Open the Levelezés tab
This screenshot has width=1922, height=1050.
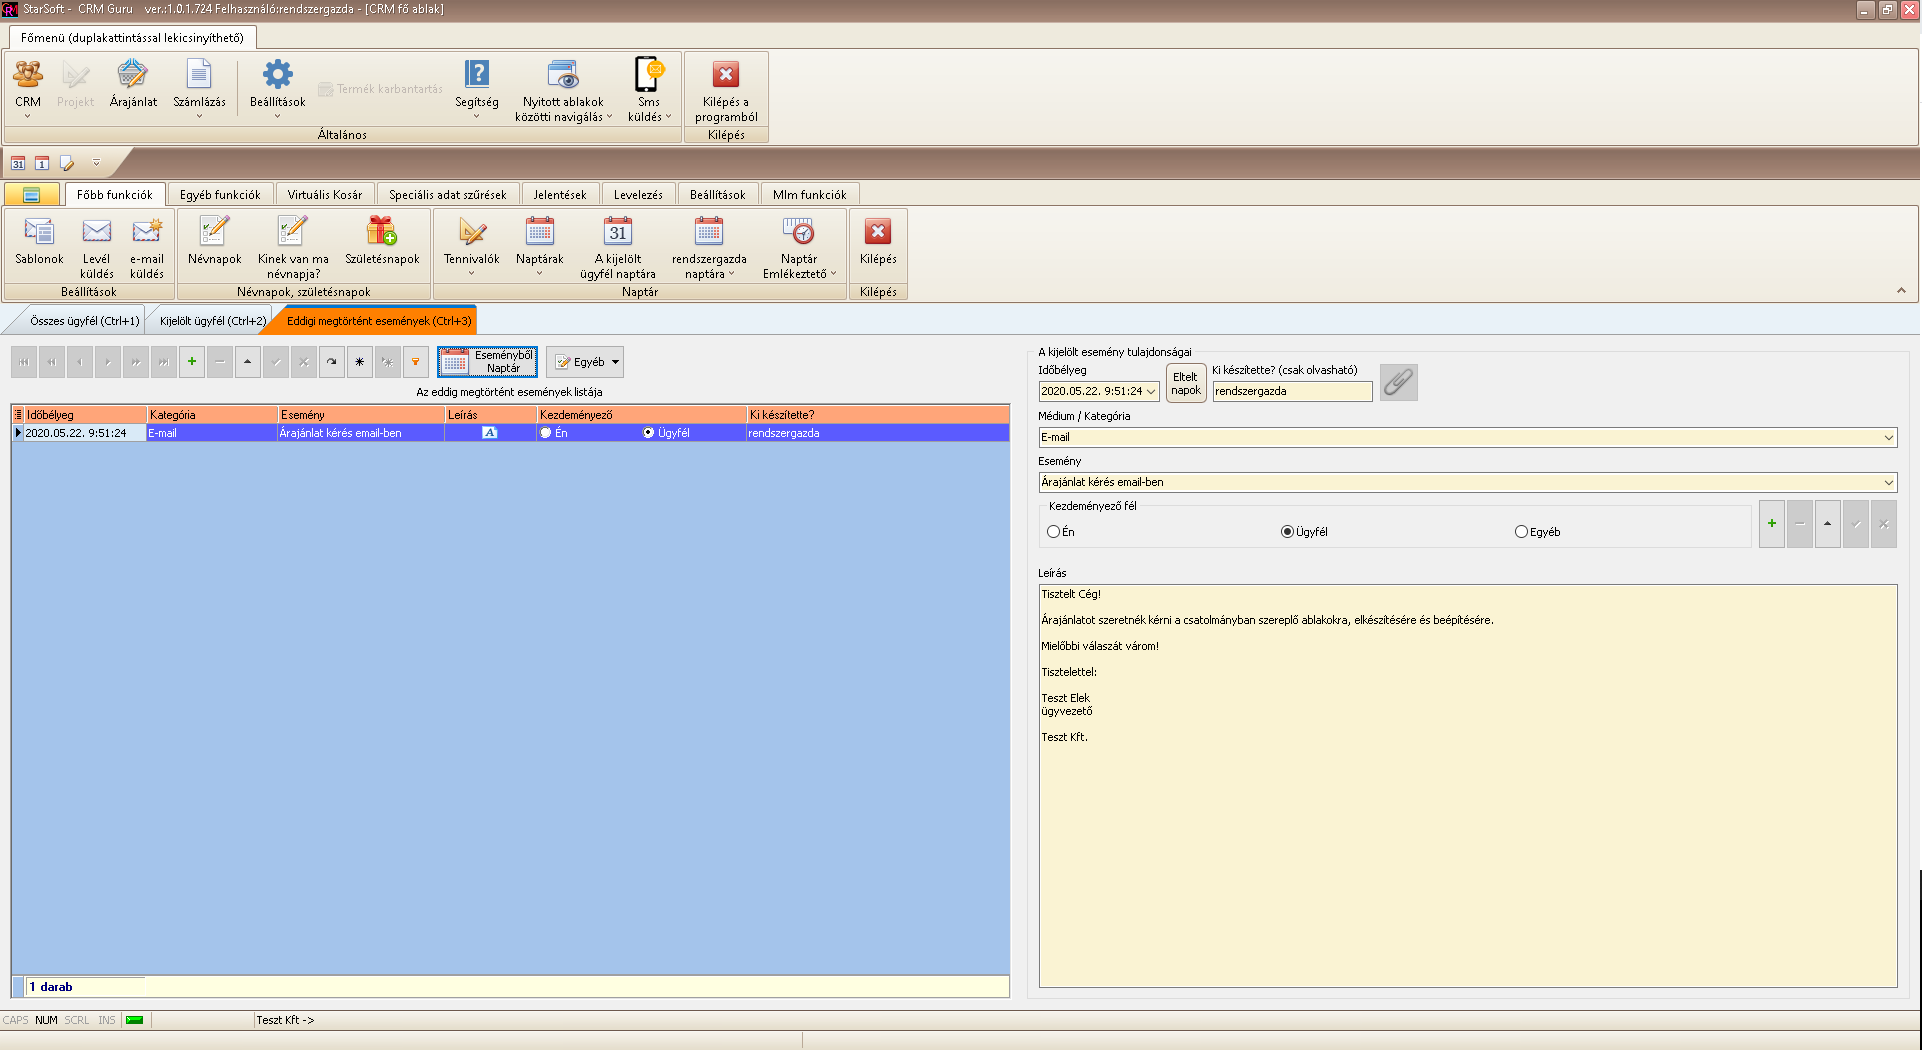638,195
